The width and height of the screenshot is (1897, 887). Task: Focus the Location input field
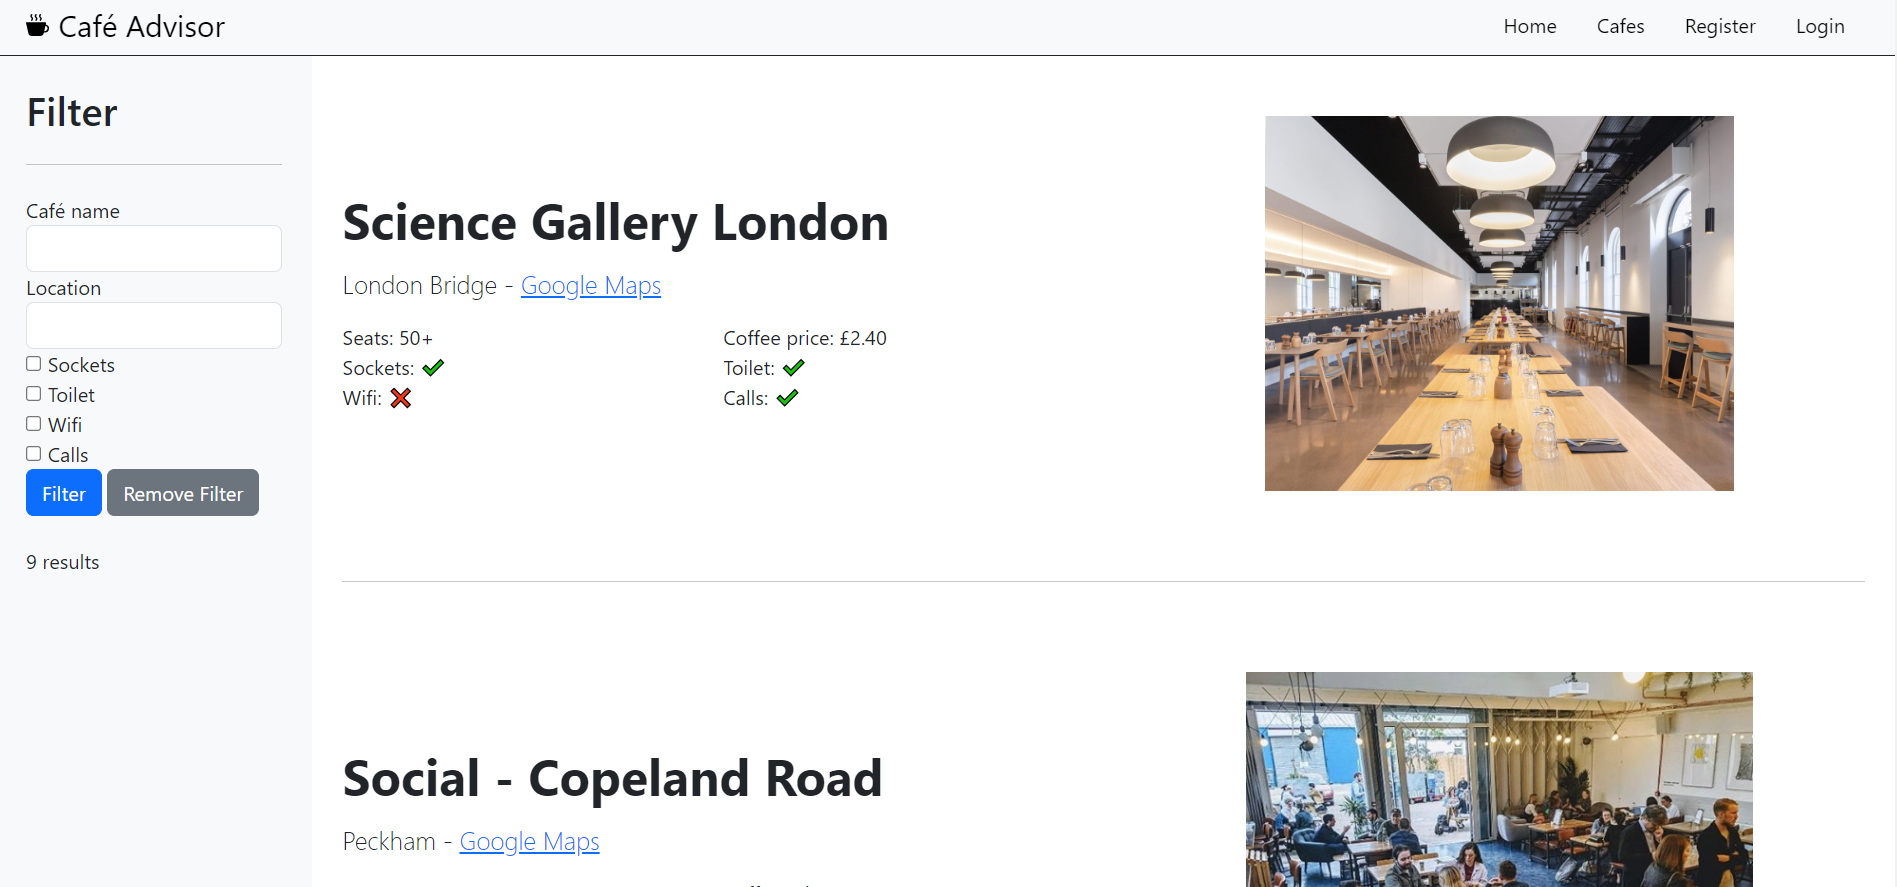coord(154,325)
